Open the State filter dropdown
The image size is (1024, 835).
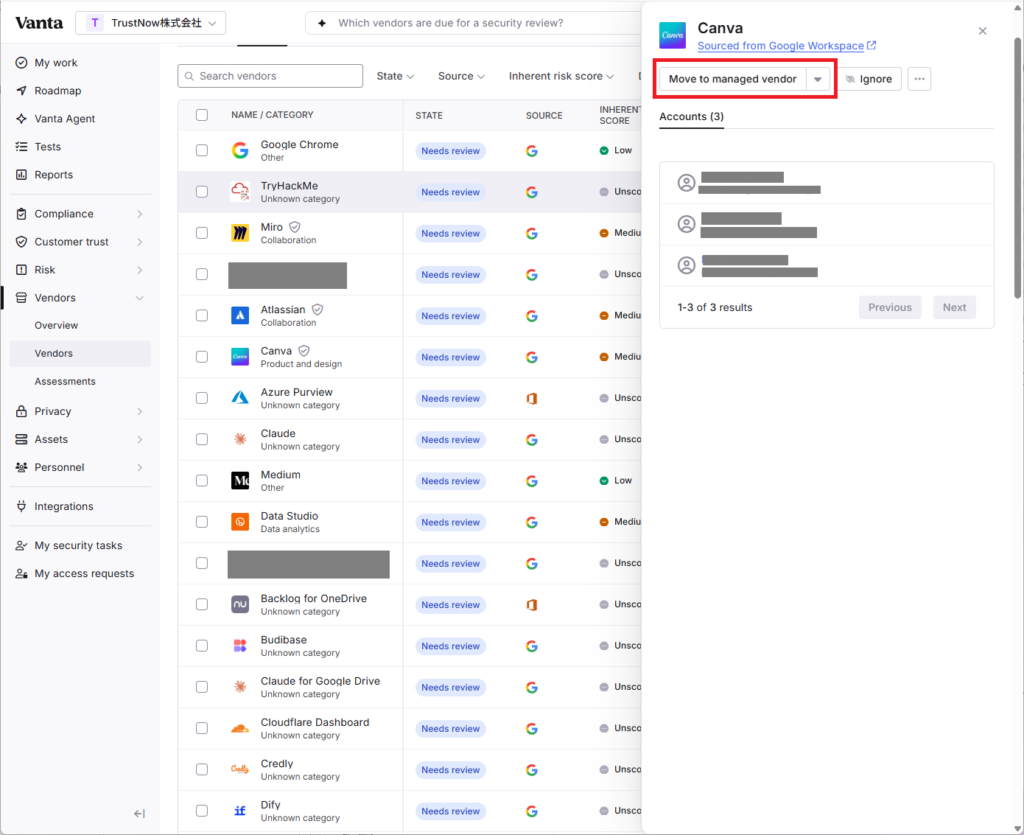(x=395, y=76)
